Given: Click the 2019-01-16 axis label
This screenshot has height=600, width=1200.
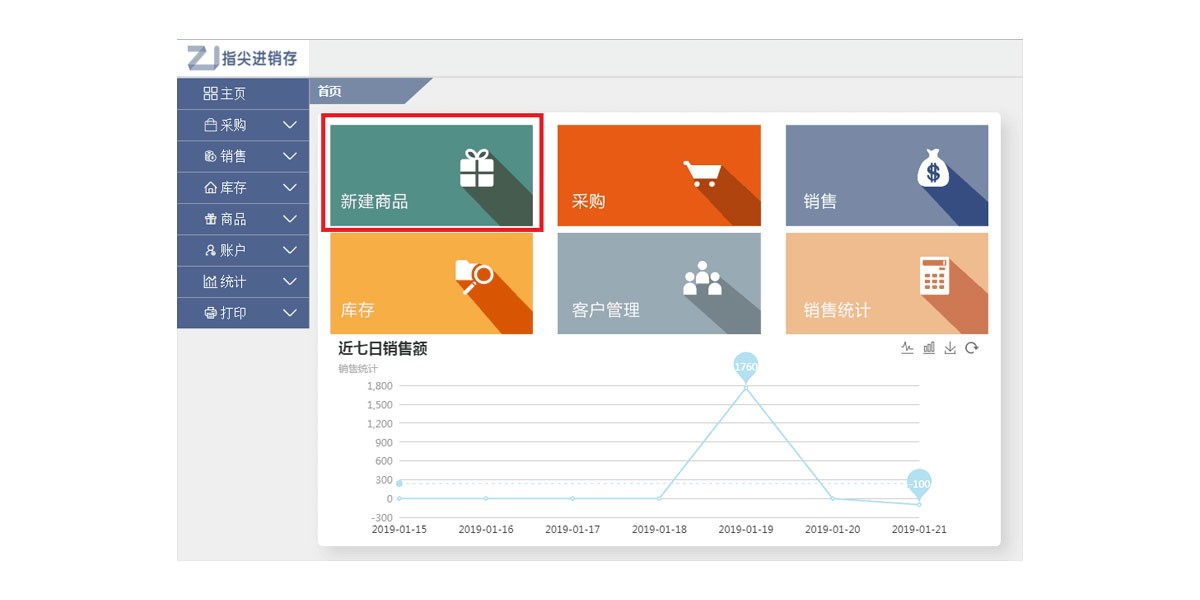Looking at the screenshot, I should tap(486, 530).
